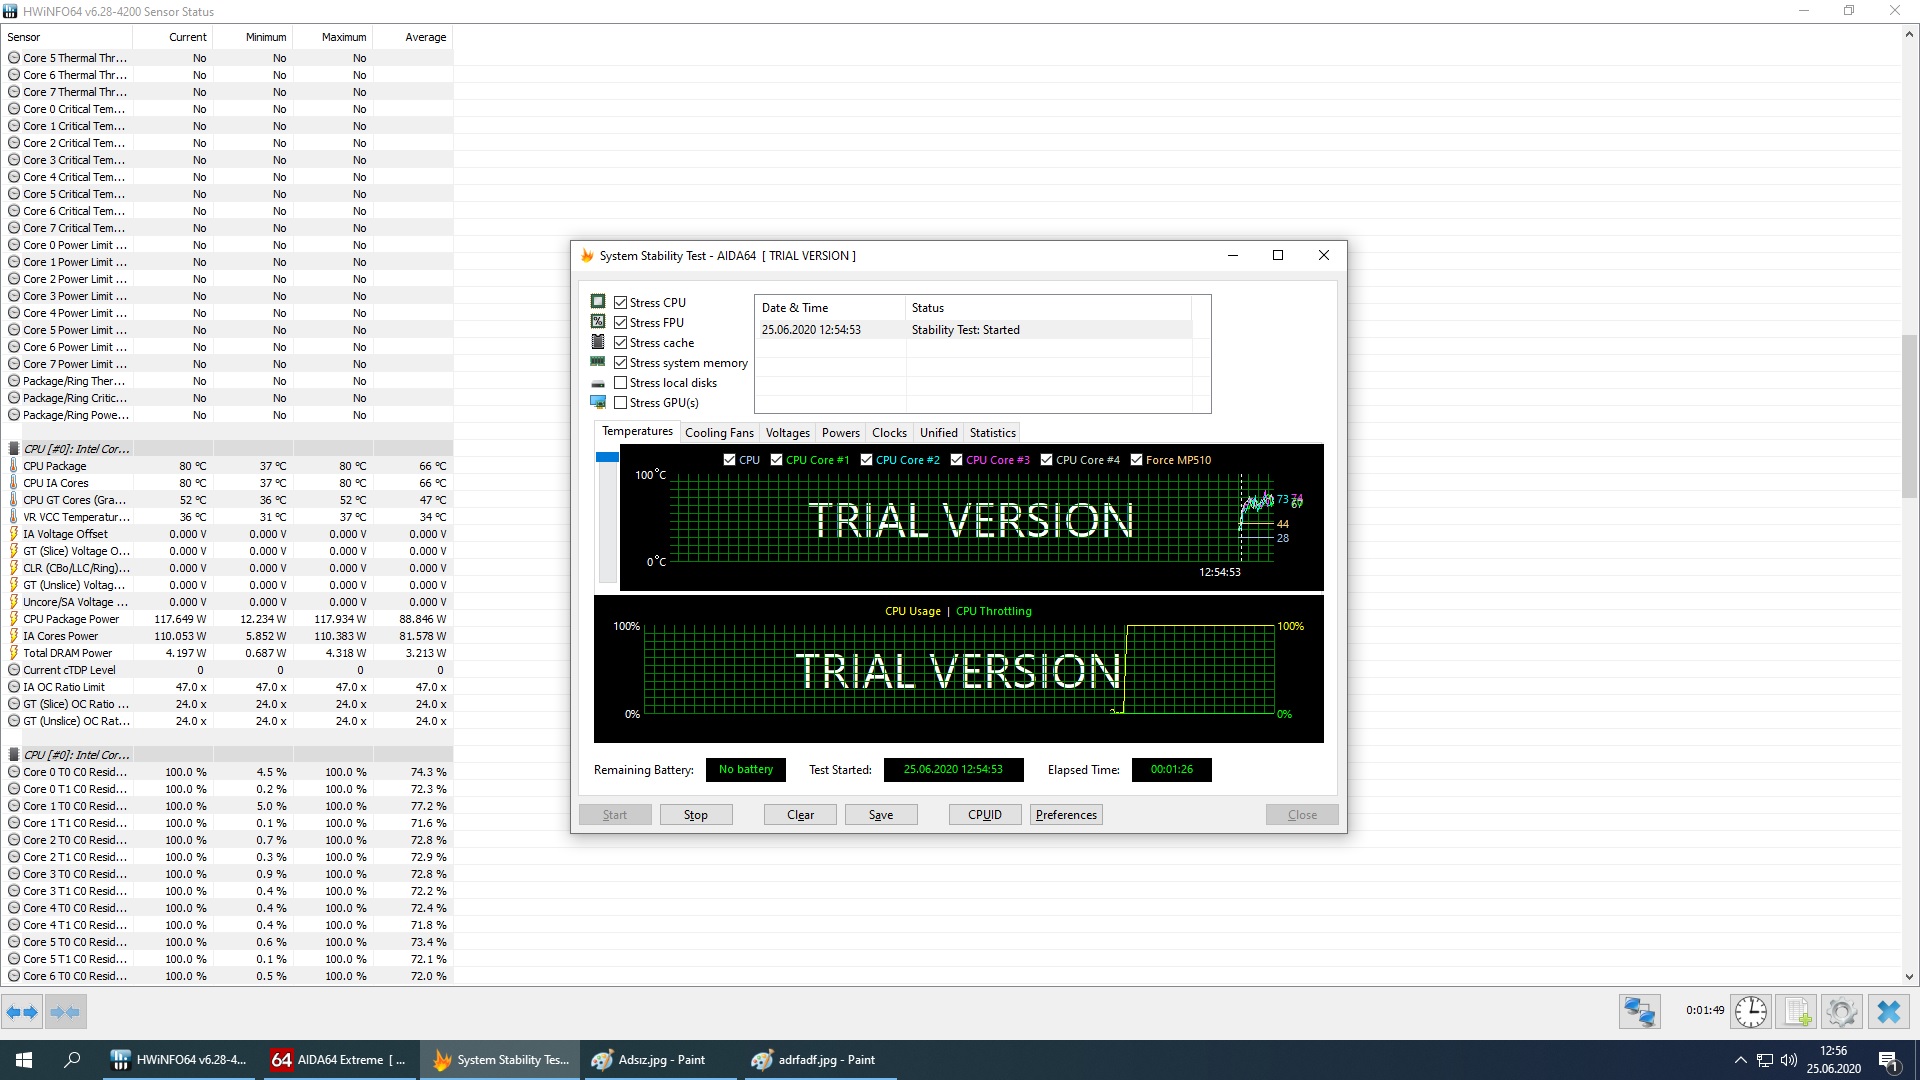Click the HWiNFO collapse arrows icon
Screen dimensions: 1920x1080
[65, 1012]
